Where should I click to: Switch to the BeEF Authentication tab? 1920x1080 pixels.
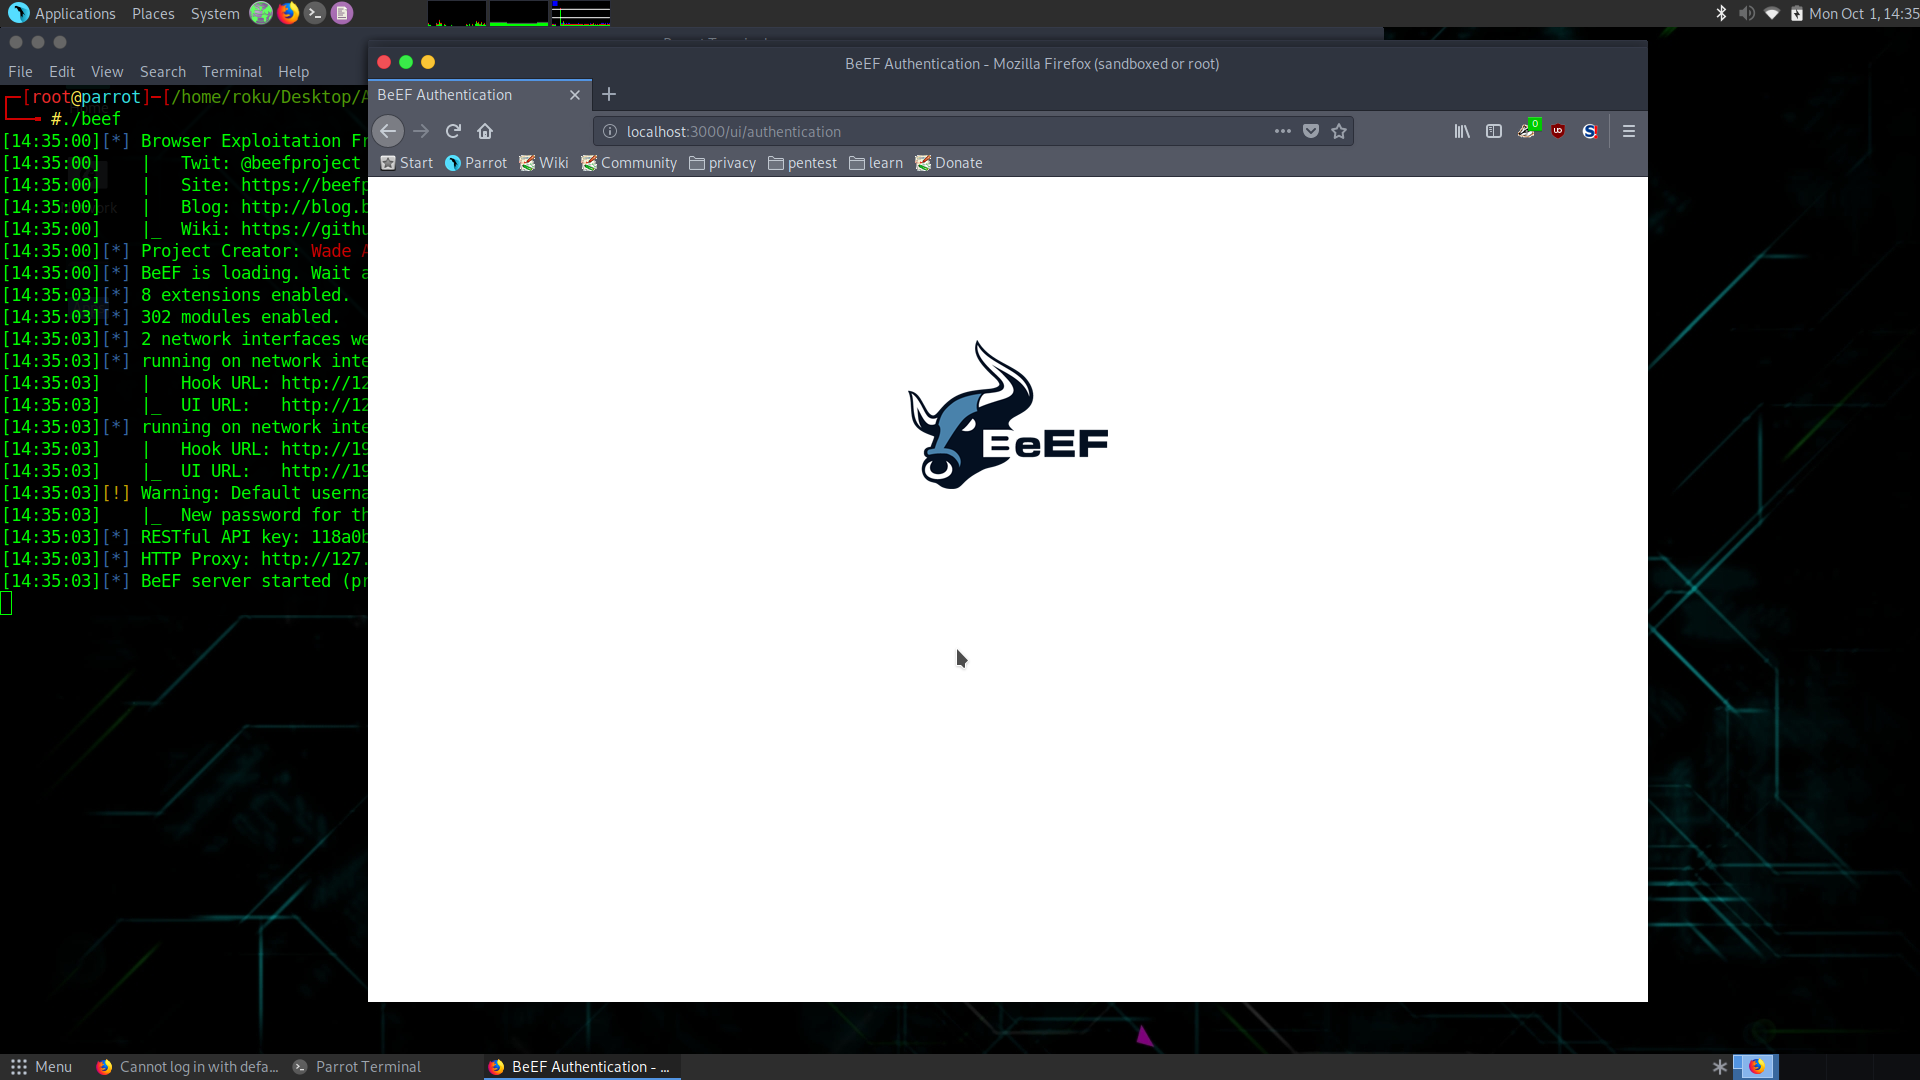tap(460, 94)
